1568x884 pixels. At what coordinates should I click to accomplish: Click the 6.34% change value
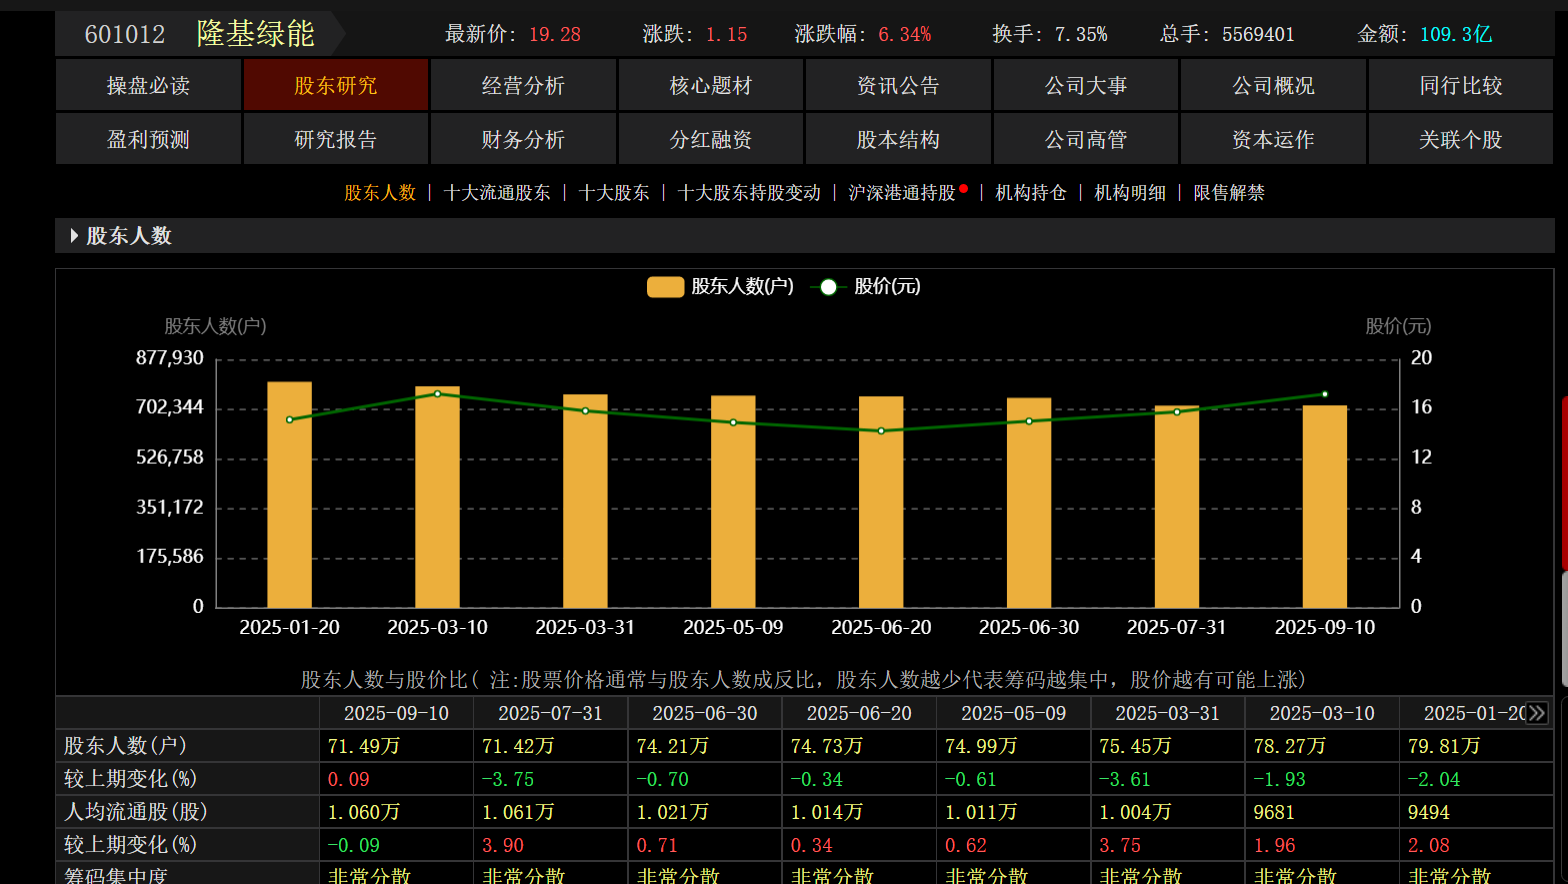(905, 34)
